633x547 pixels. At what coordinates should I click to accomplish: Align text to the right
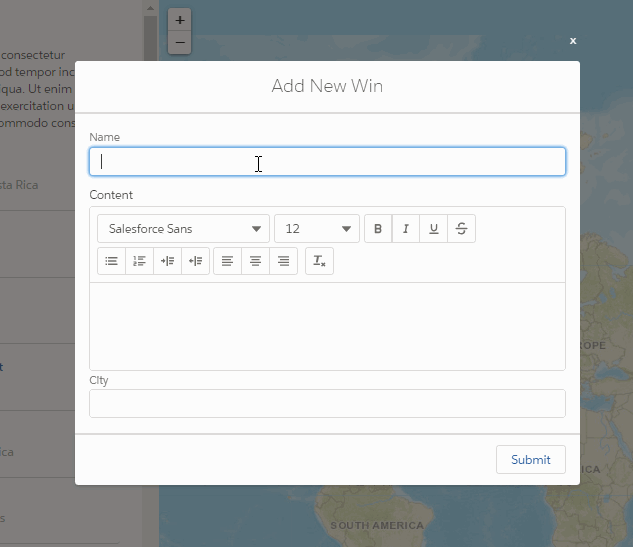click(x=283, y=261)
